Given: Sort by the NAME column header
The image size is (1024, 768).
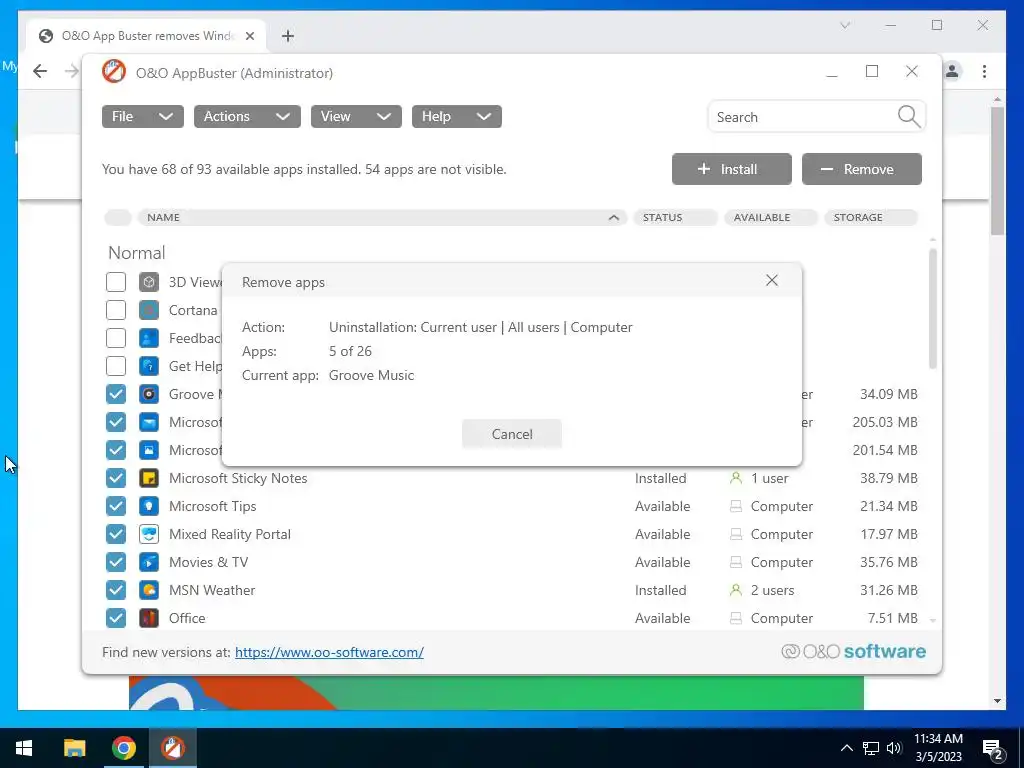Looking at the screenshot, I should 382,217.
